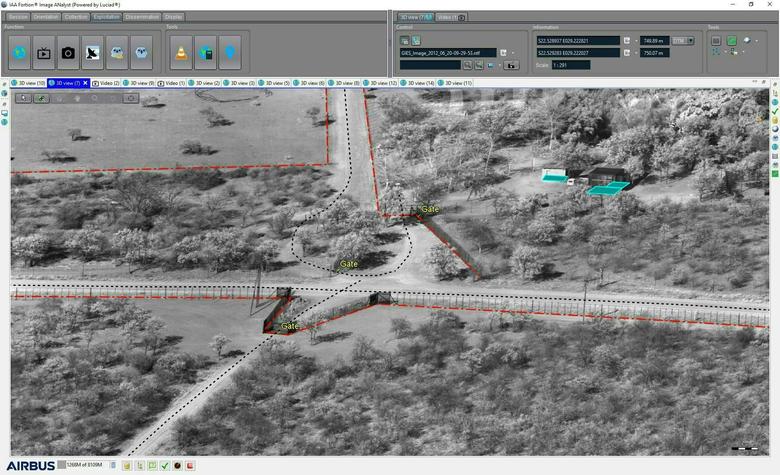Click the green checkmark status bar icon
Image resolution: width=780 pixels, height=475 pixels.
[164, 466]
